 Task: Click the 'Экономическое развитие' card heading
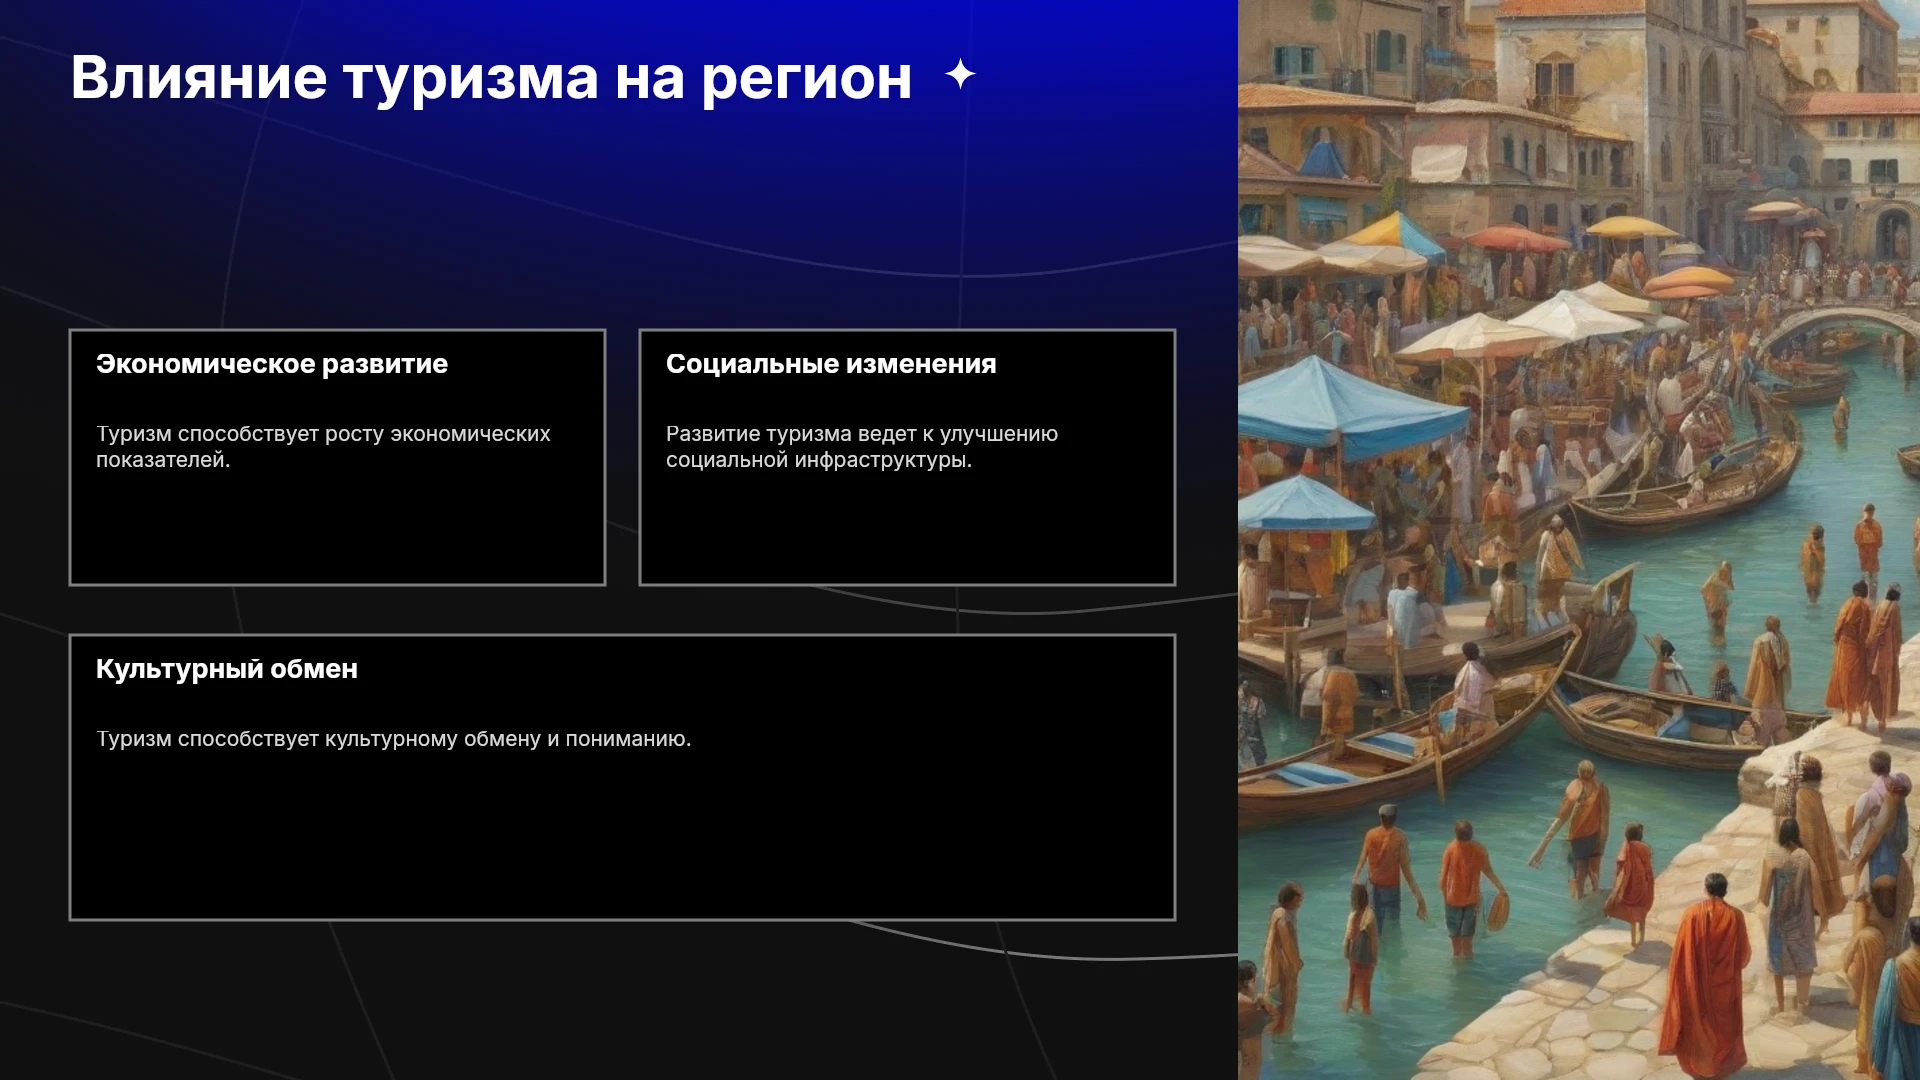coord(272,364)
